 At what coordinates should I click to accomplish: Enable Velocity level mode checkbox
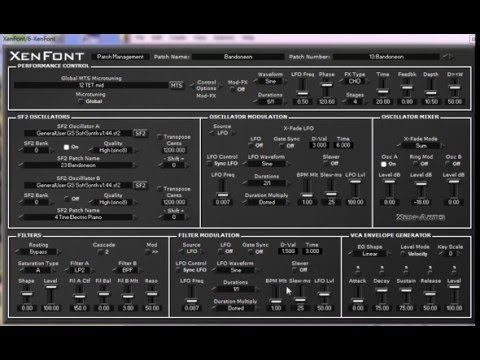403,254
